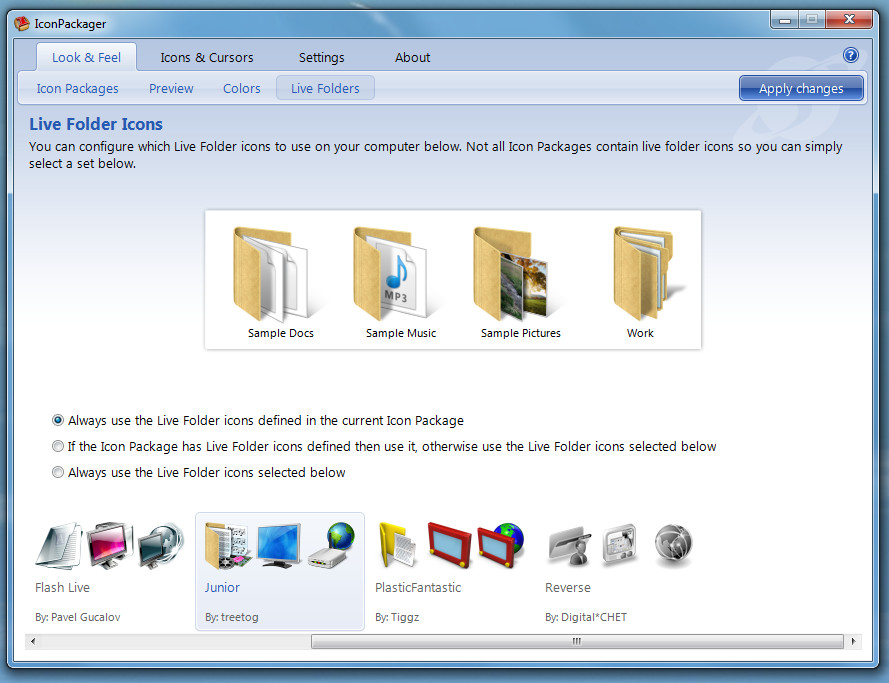Click the horizontal scrollbar left arrow
Viewport: 889px width, 683px height.
33,641
